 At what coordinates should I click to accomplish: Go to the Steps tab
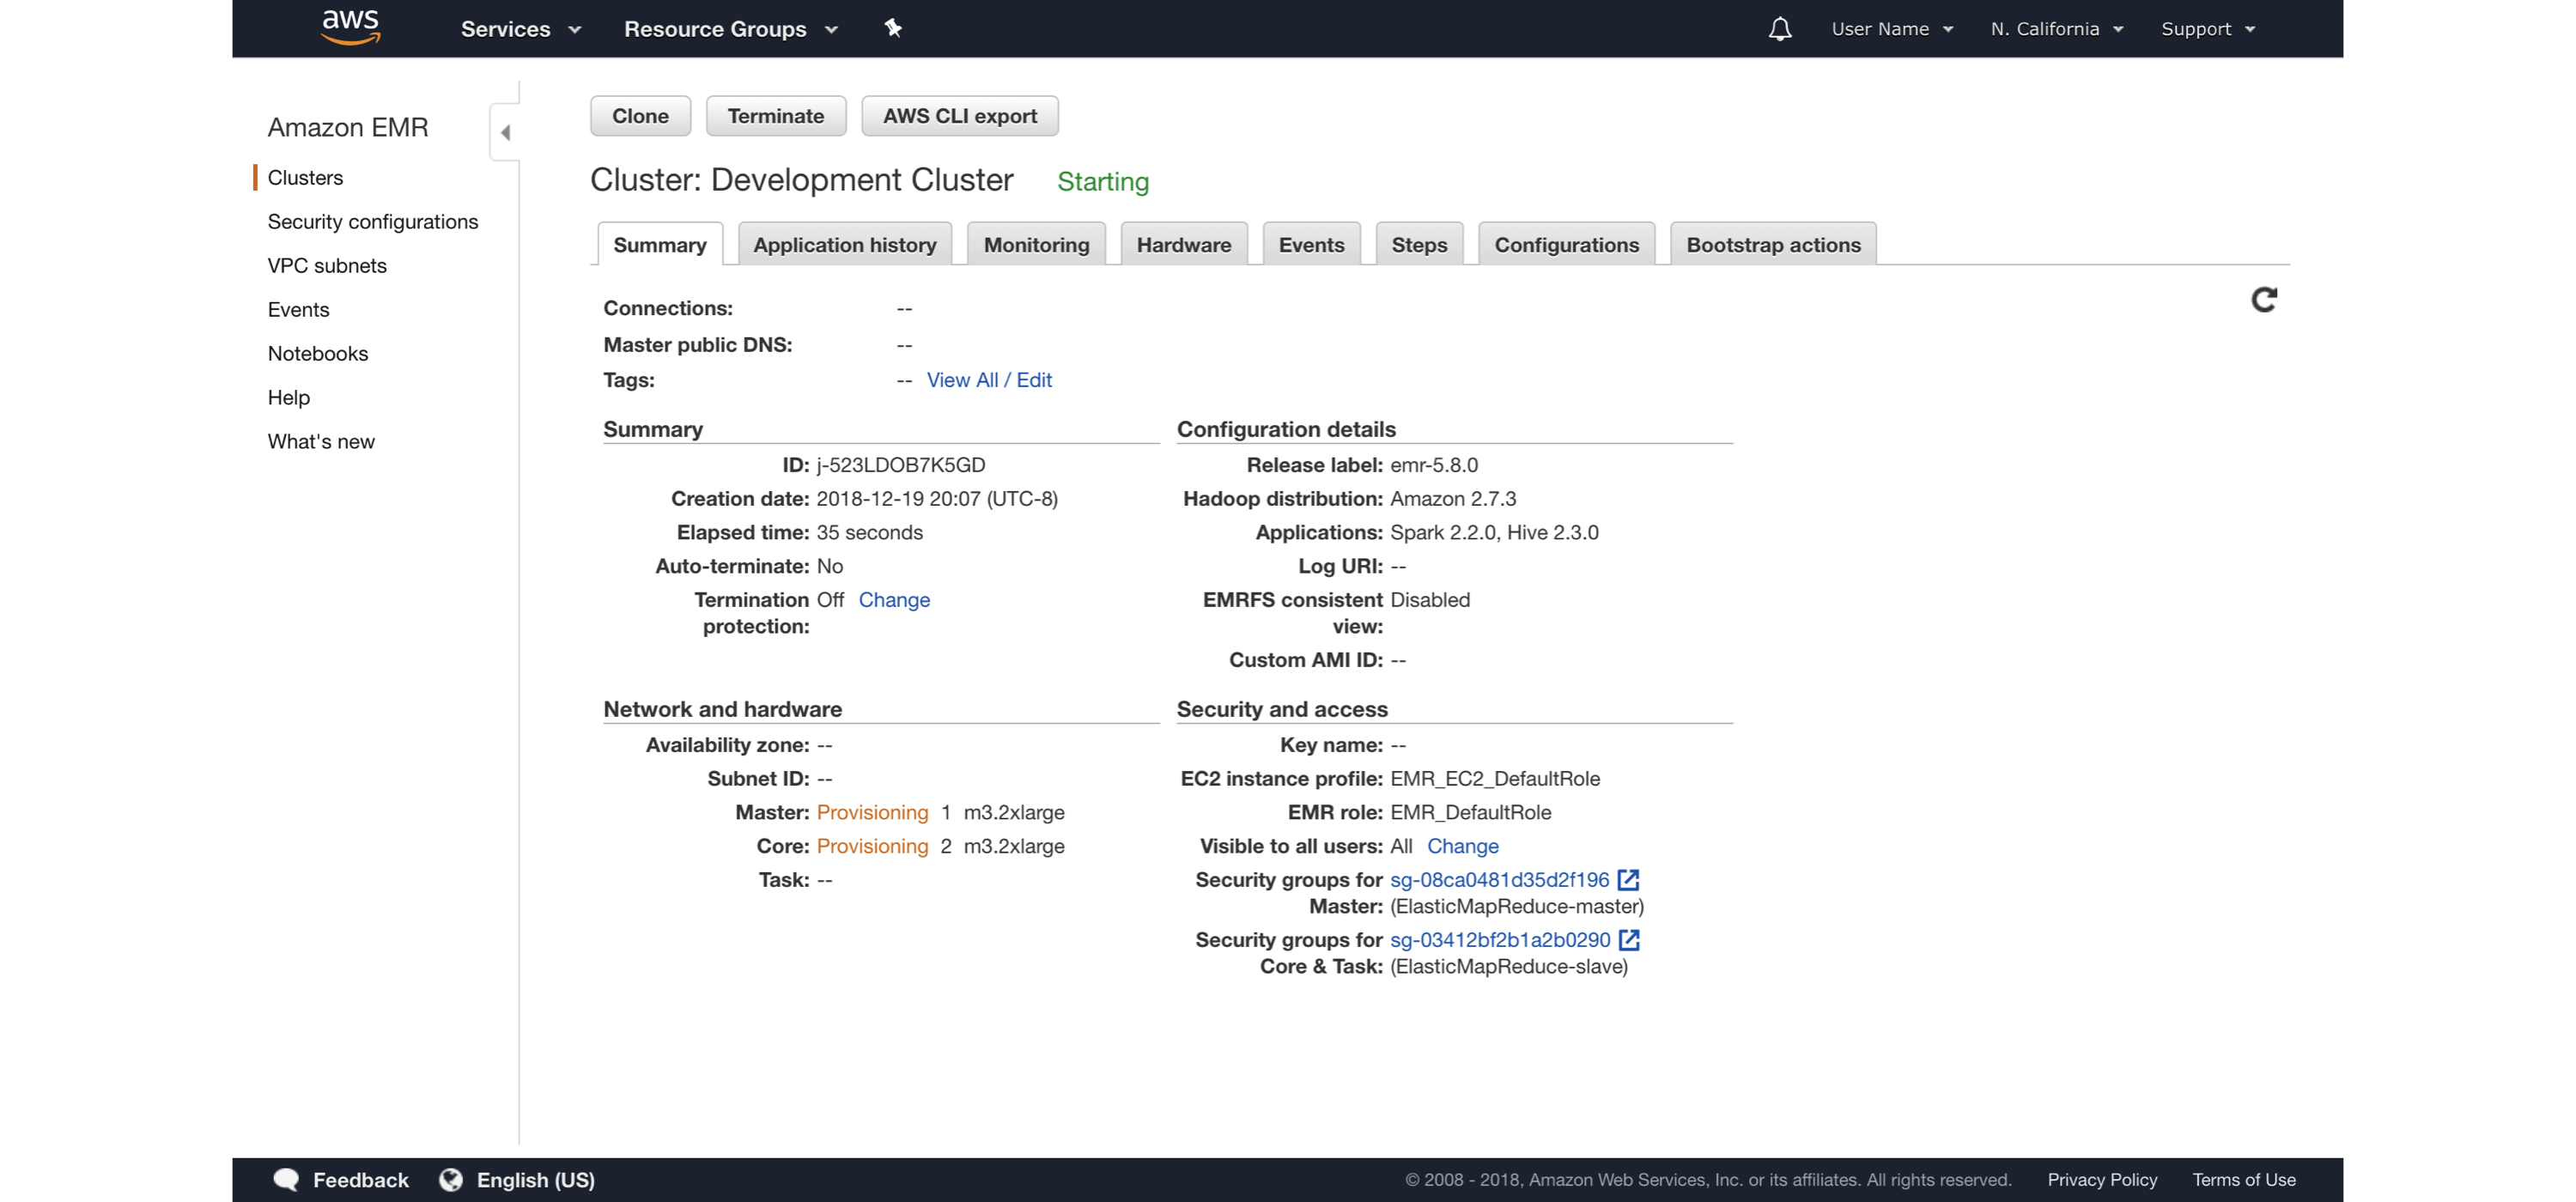1420,245
